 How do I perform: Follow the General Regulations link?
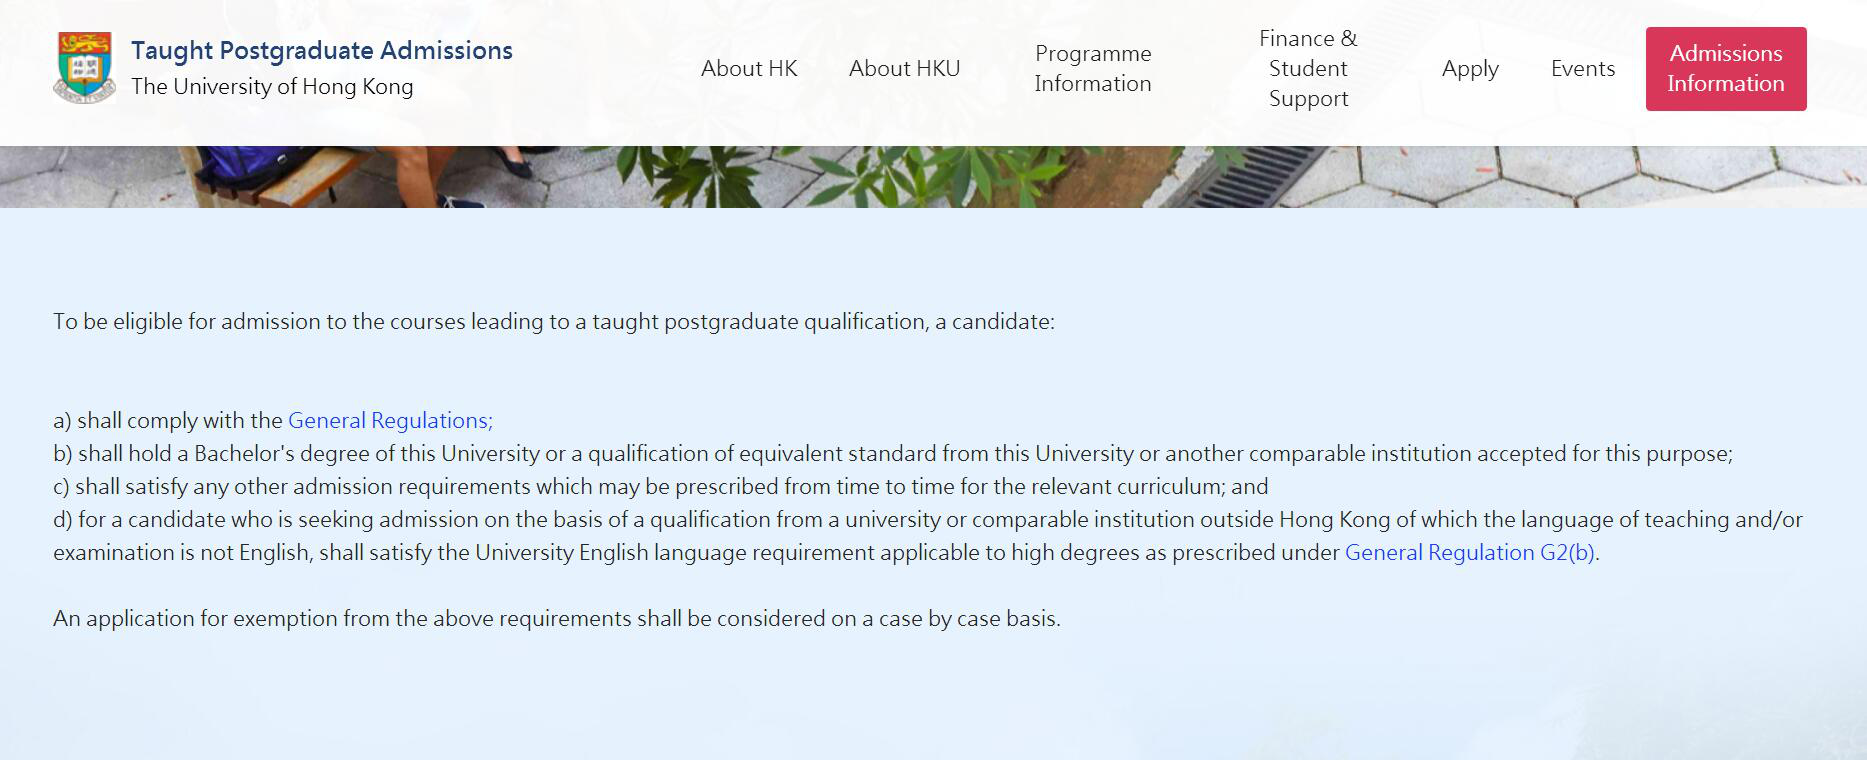(x=390, y=421)
